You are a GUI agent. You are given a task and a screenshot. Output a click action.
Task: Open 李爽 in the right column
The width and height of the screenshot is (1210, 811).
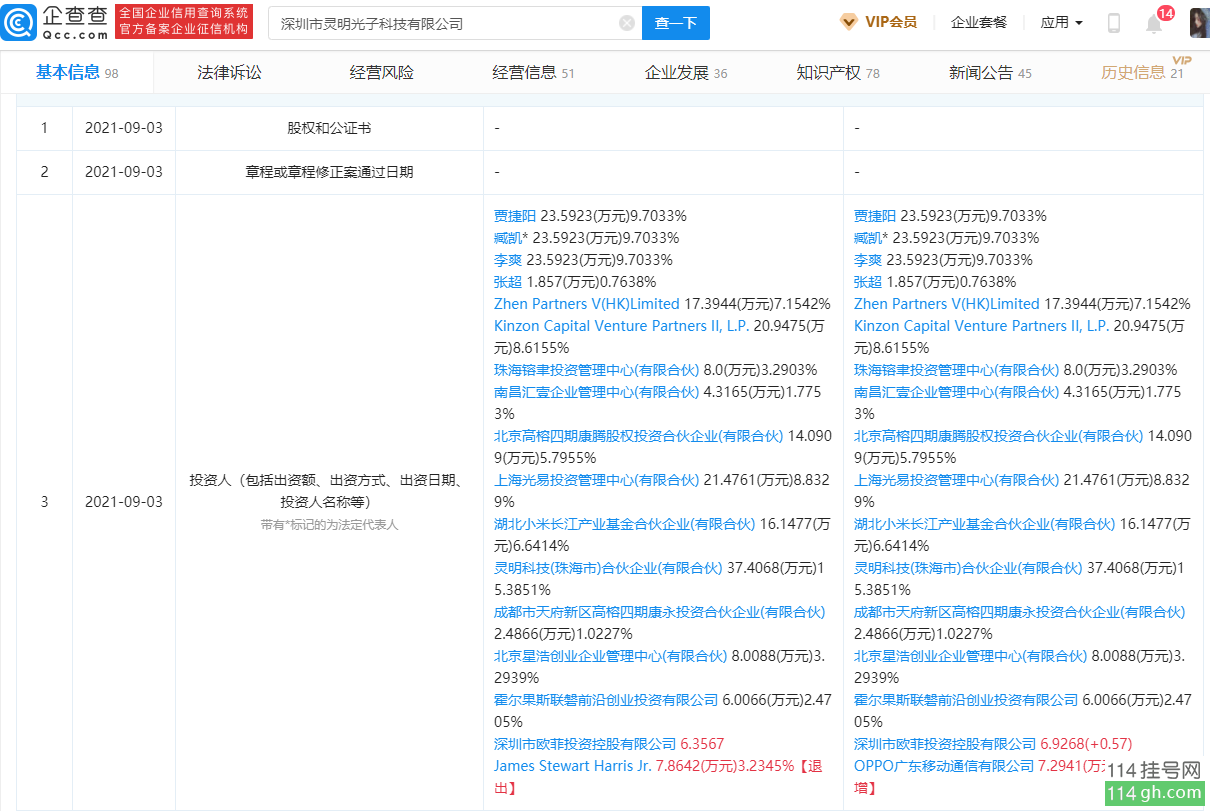[868, 260]
